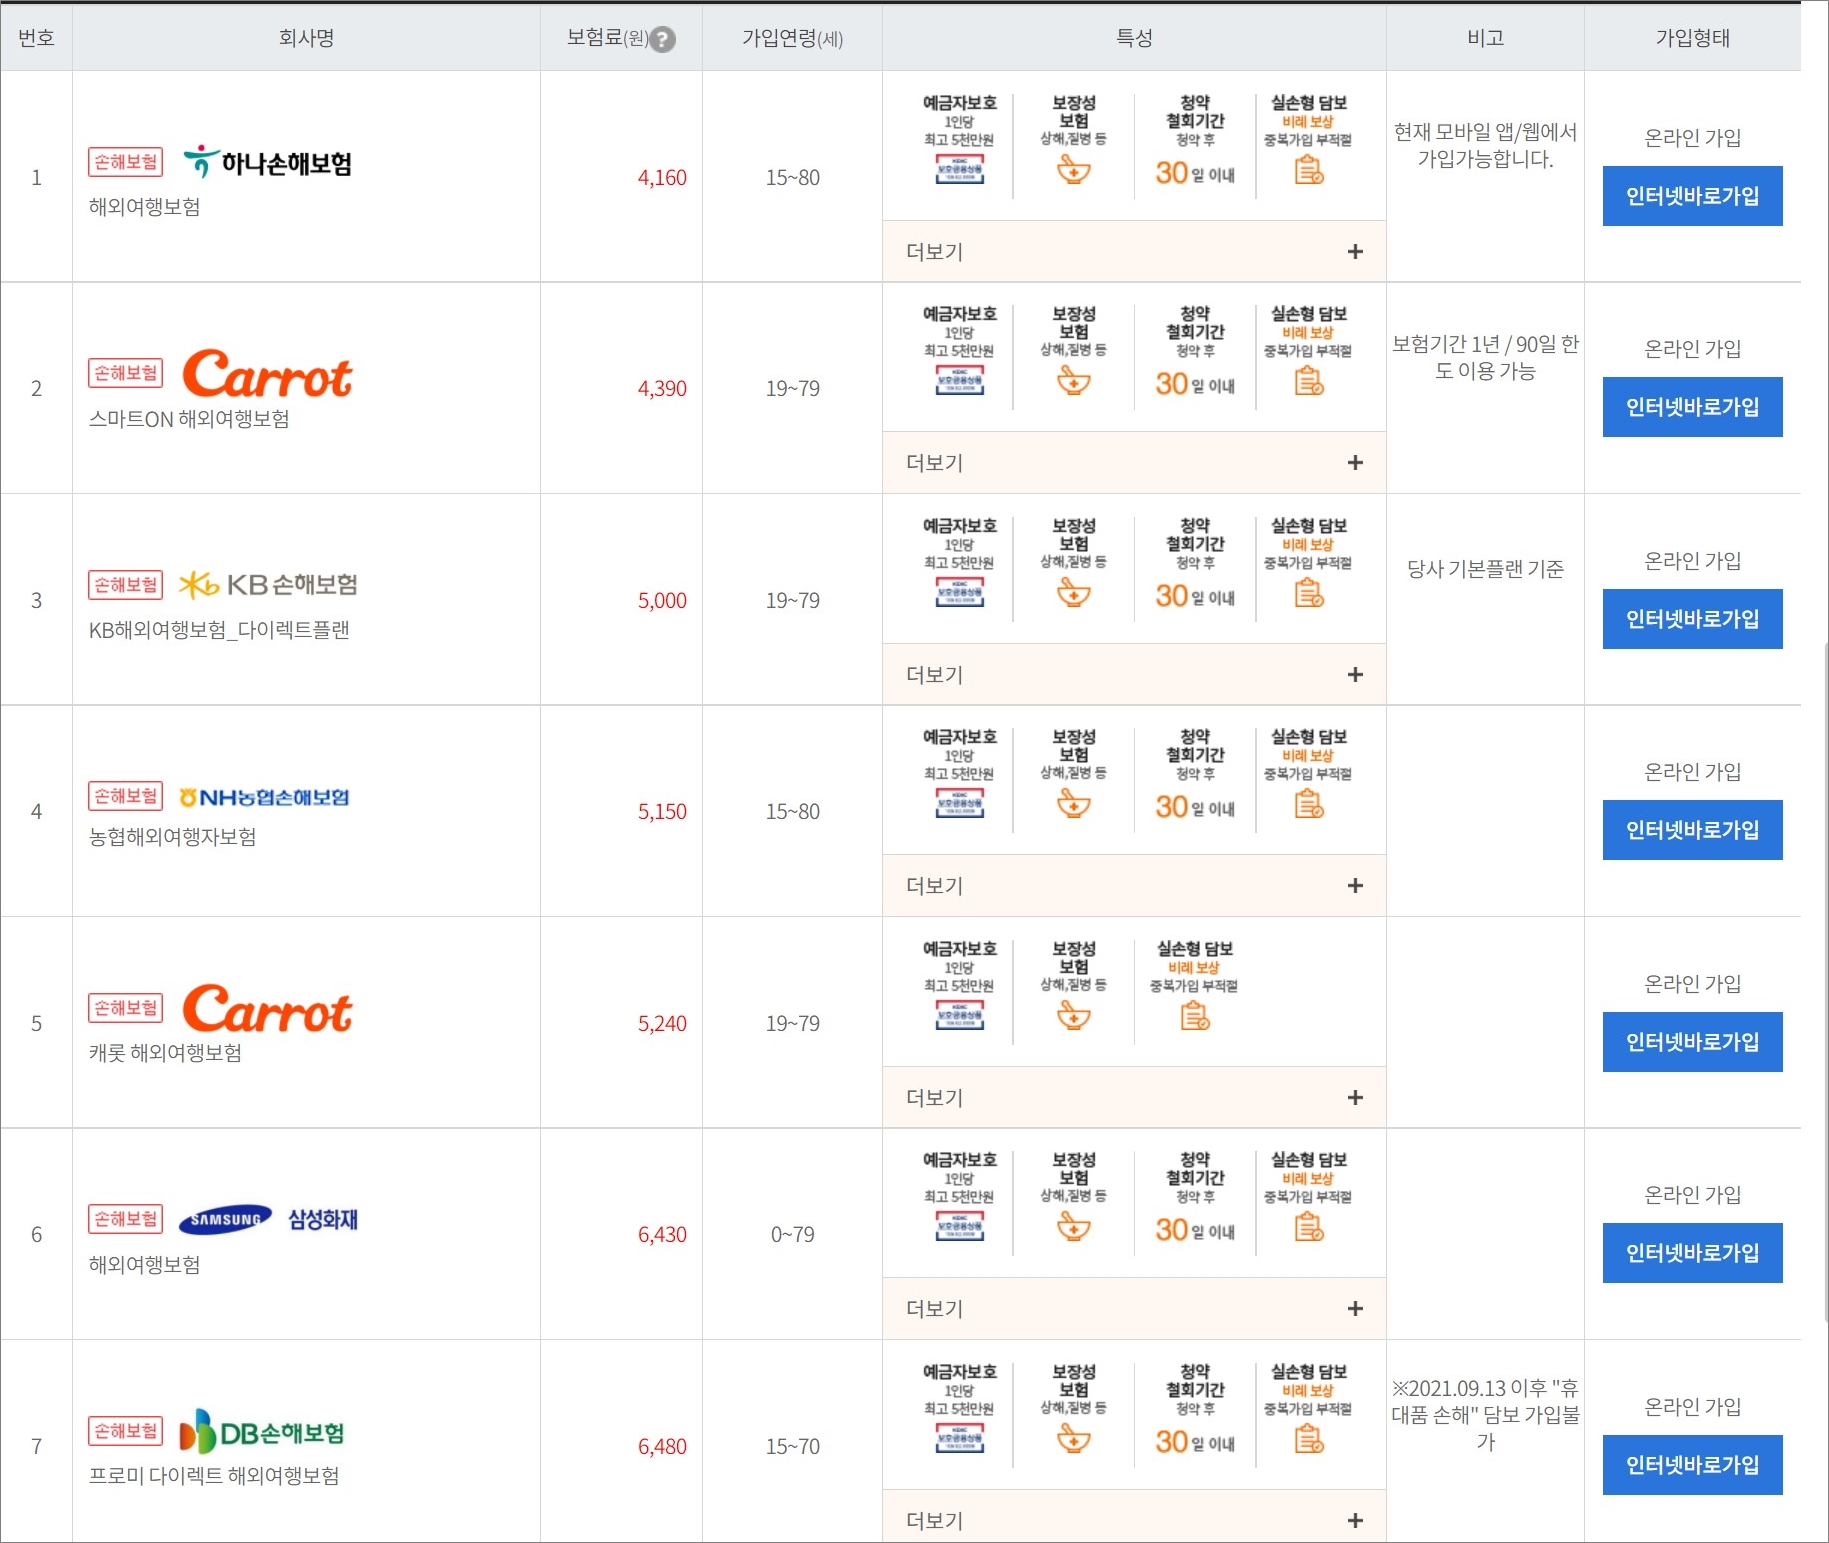Viewport: 1829px width, 1543px height.
Task: Click the 회사명 column header
Action: [306, 38]
